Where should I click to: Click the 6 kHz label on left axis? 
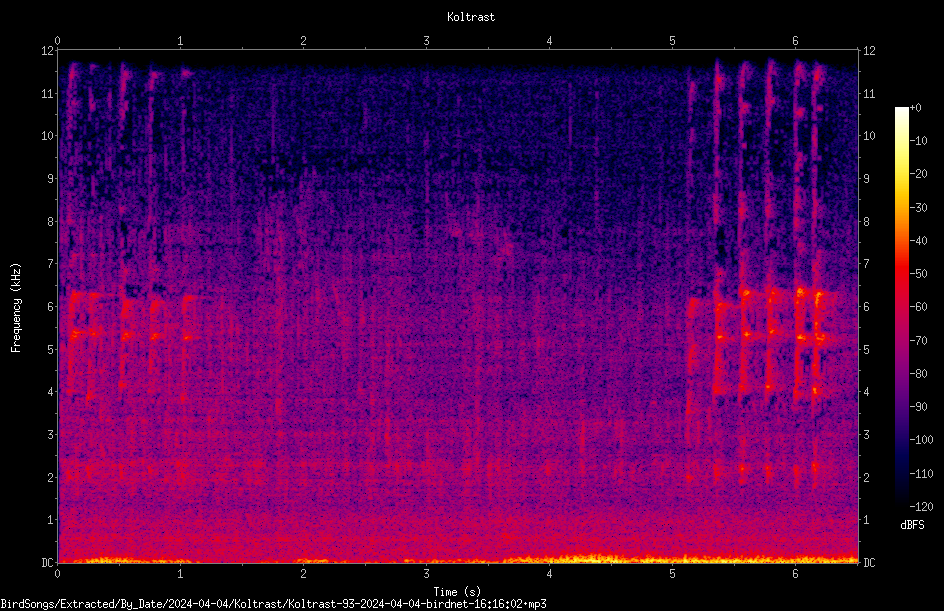point(51,306)
